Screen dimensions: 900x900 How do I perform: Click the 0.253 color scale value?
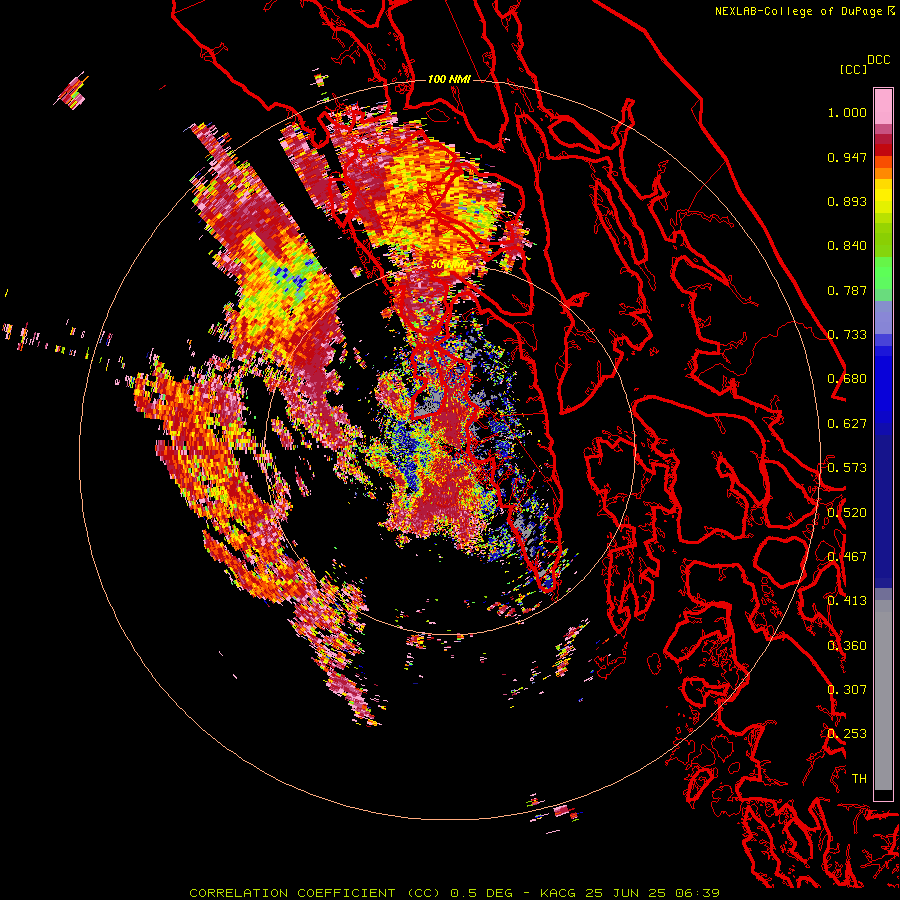847,734
